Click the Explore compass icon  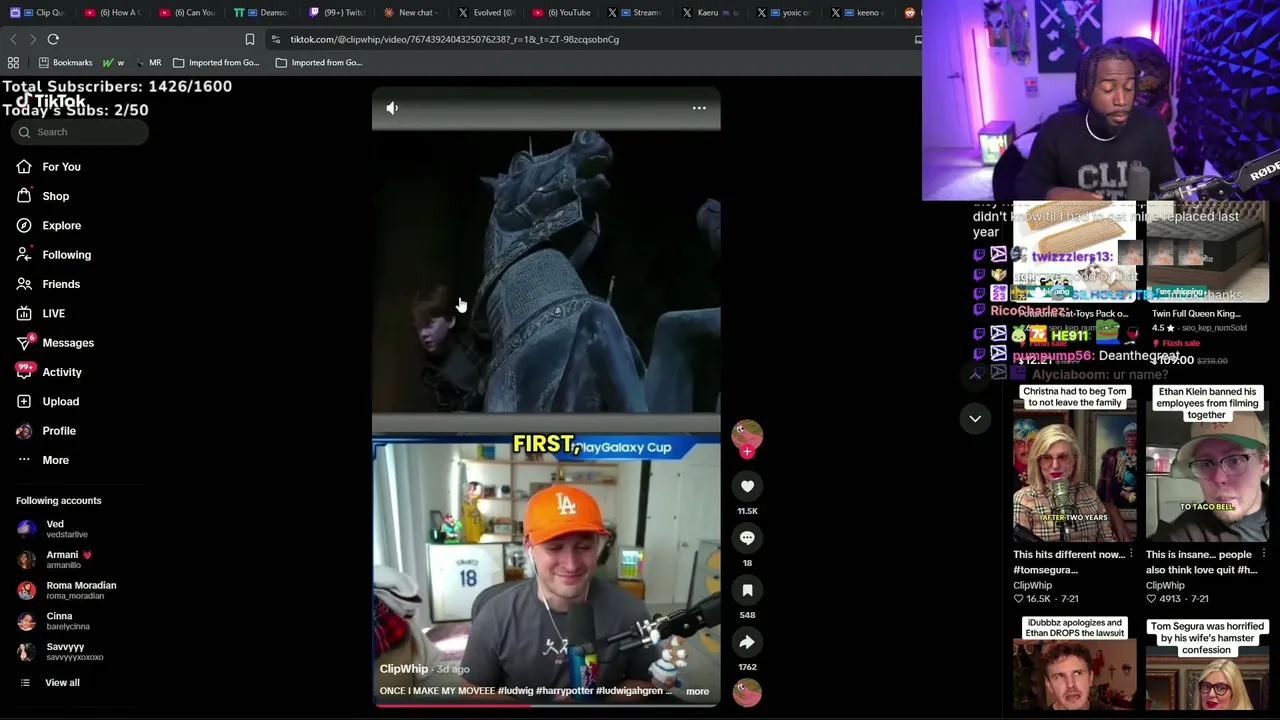[24, 225]
